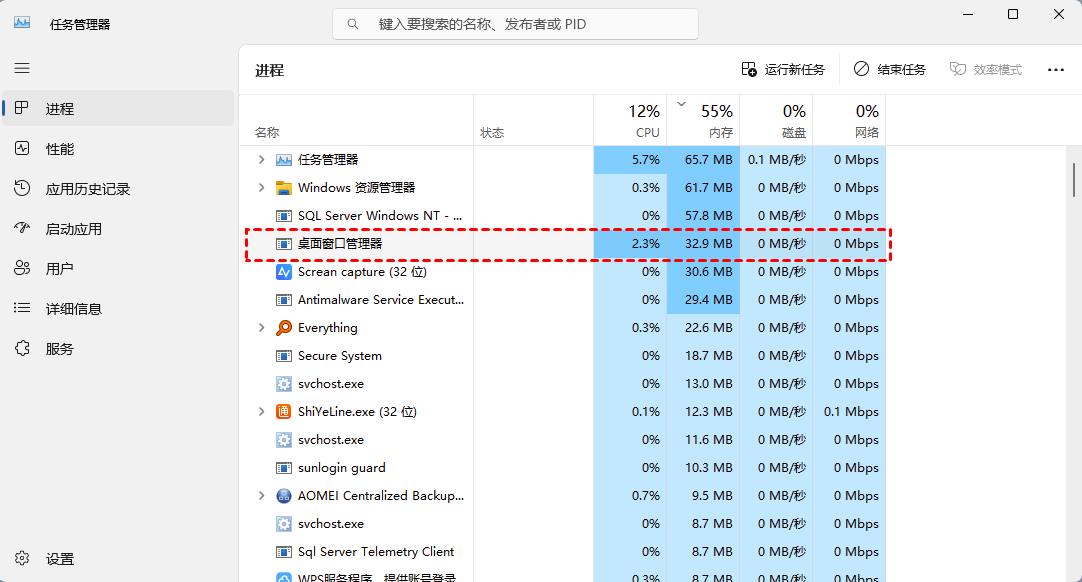The image size is (1082, 582).
Task: Click the 任务管理器 process icon
Action: click(x=284, y=159)
